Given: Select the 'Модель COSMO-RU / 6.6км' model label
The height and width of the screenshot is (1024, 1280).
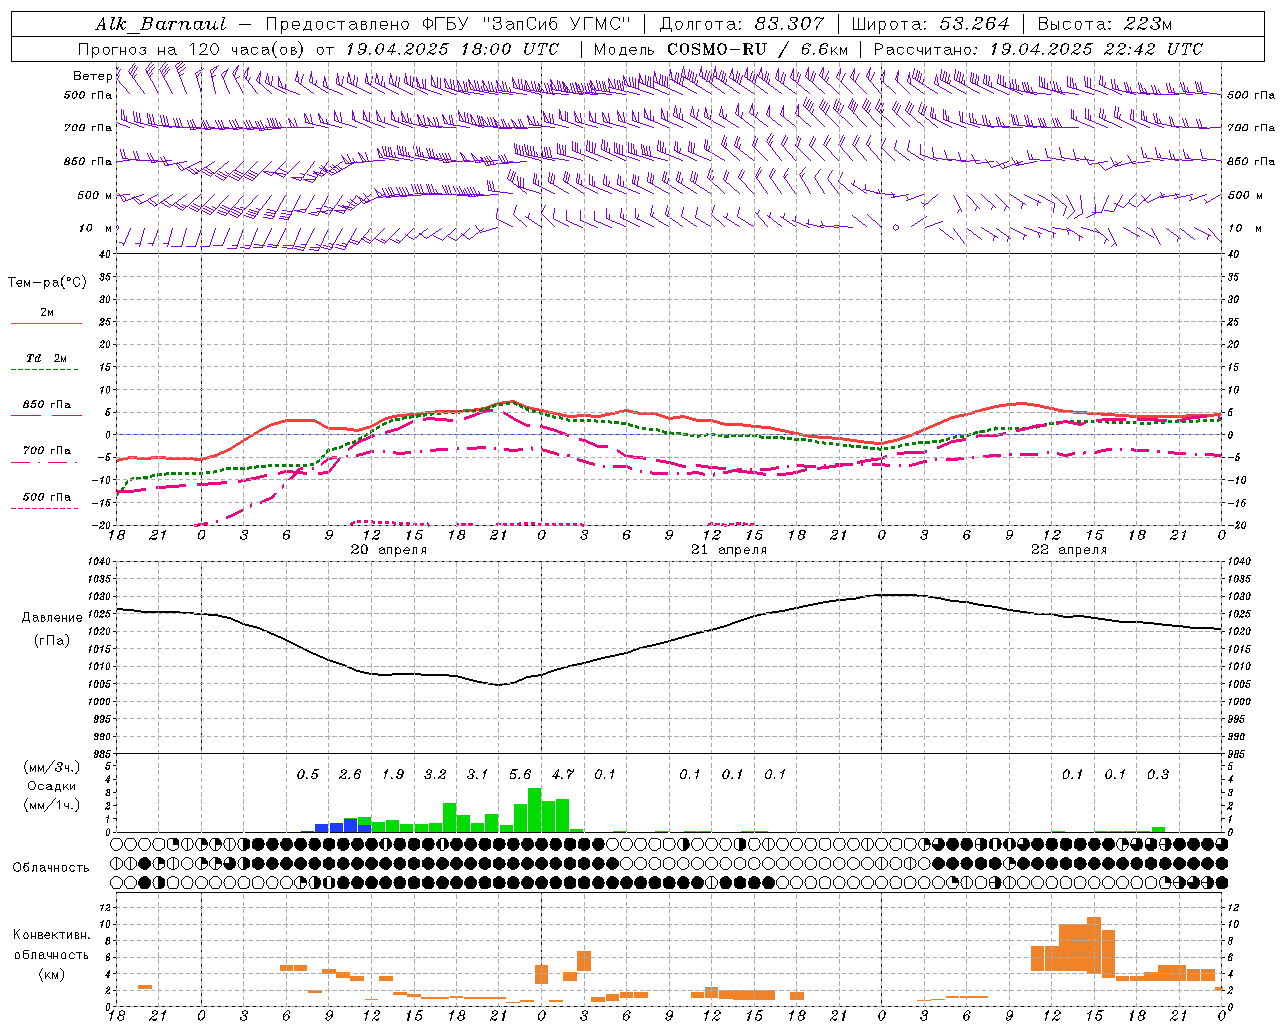Looking at the screenshot, I should 720,49.
